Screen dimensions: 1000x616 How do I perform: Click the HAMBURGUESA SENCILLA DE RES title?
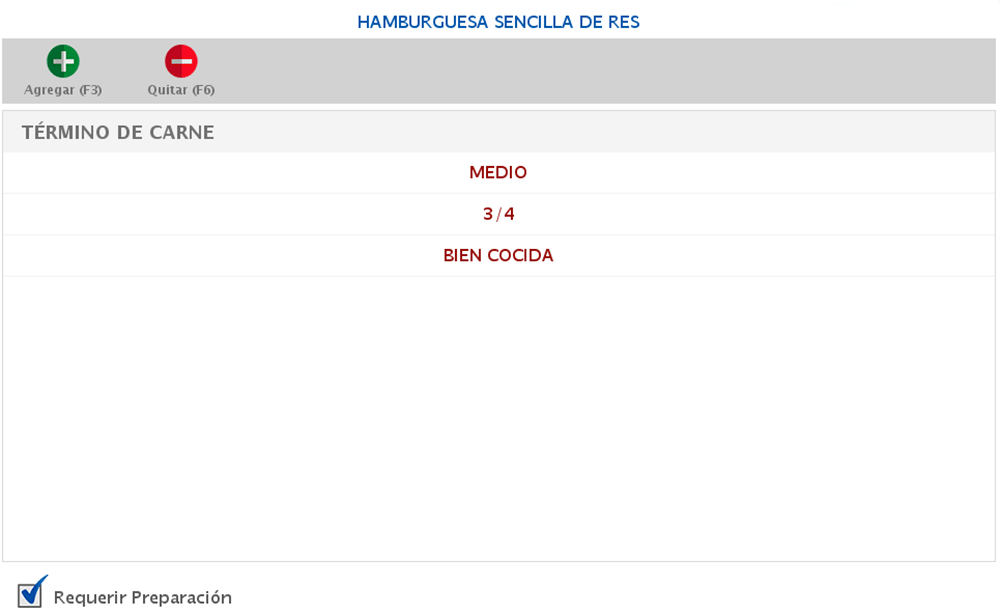click(498, 21)
